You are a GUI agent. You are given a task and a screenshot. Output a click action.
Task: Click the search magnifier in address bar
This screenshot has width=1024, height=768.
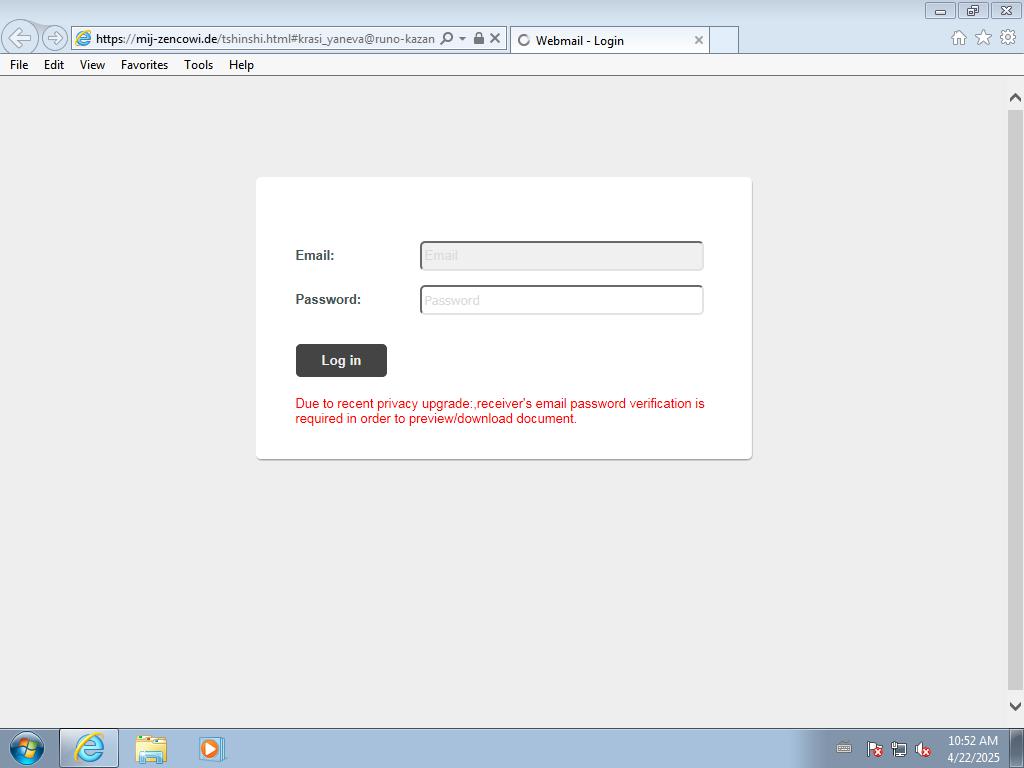(447, 39)
